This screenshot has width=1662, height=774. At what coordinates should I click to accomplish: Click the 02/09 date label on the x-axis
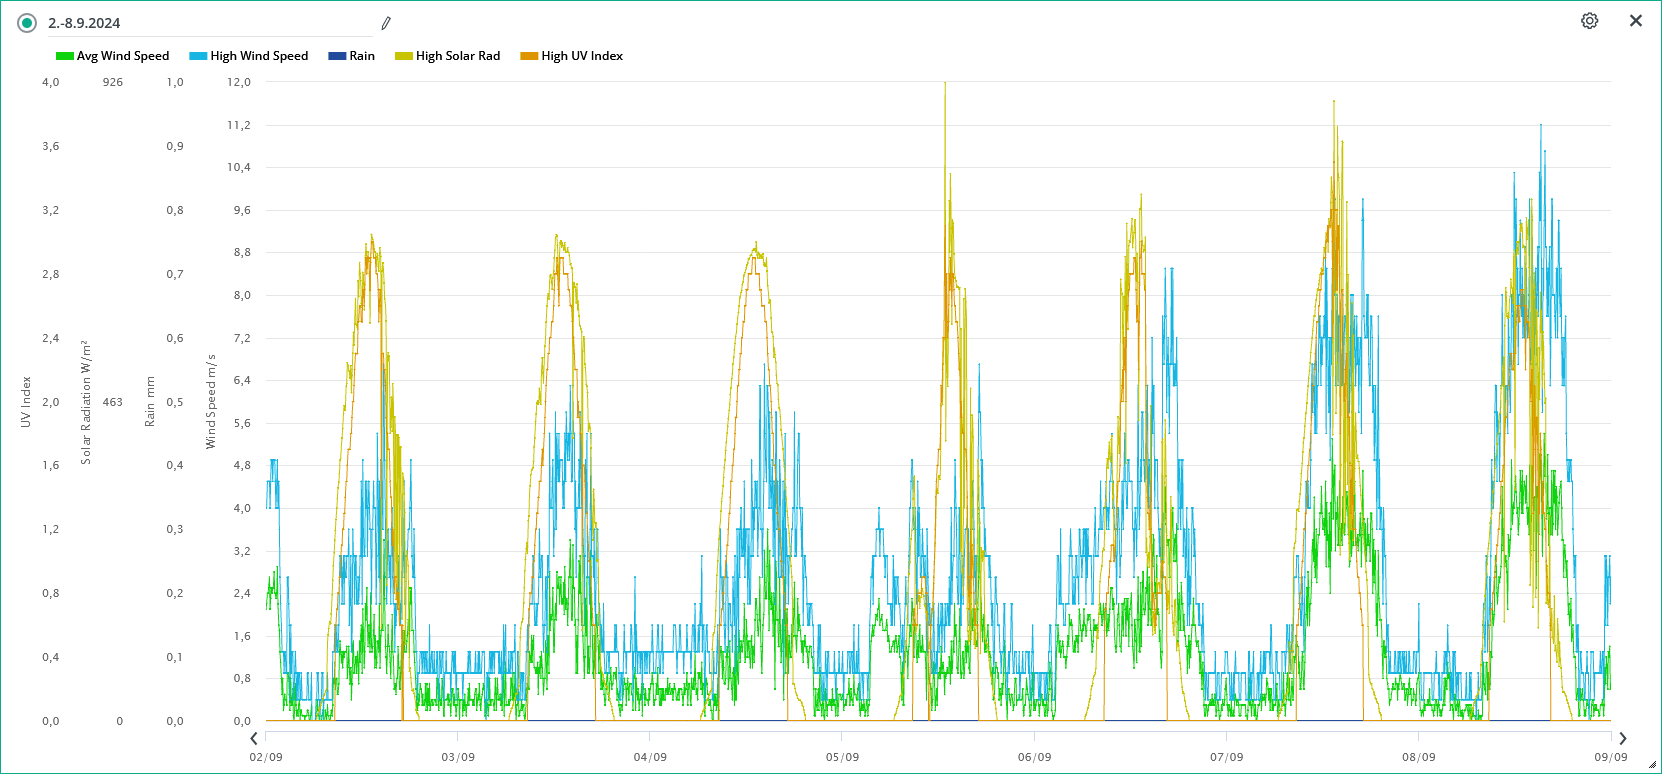266,757
